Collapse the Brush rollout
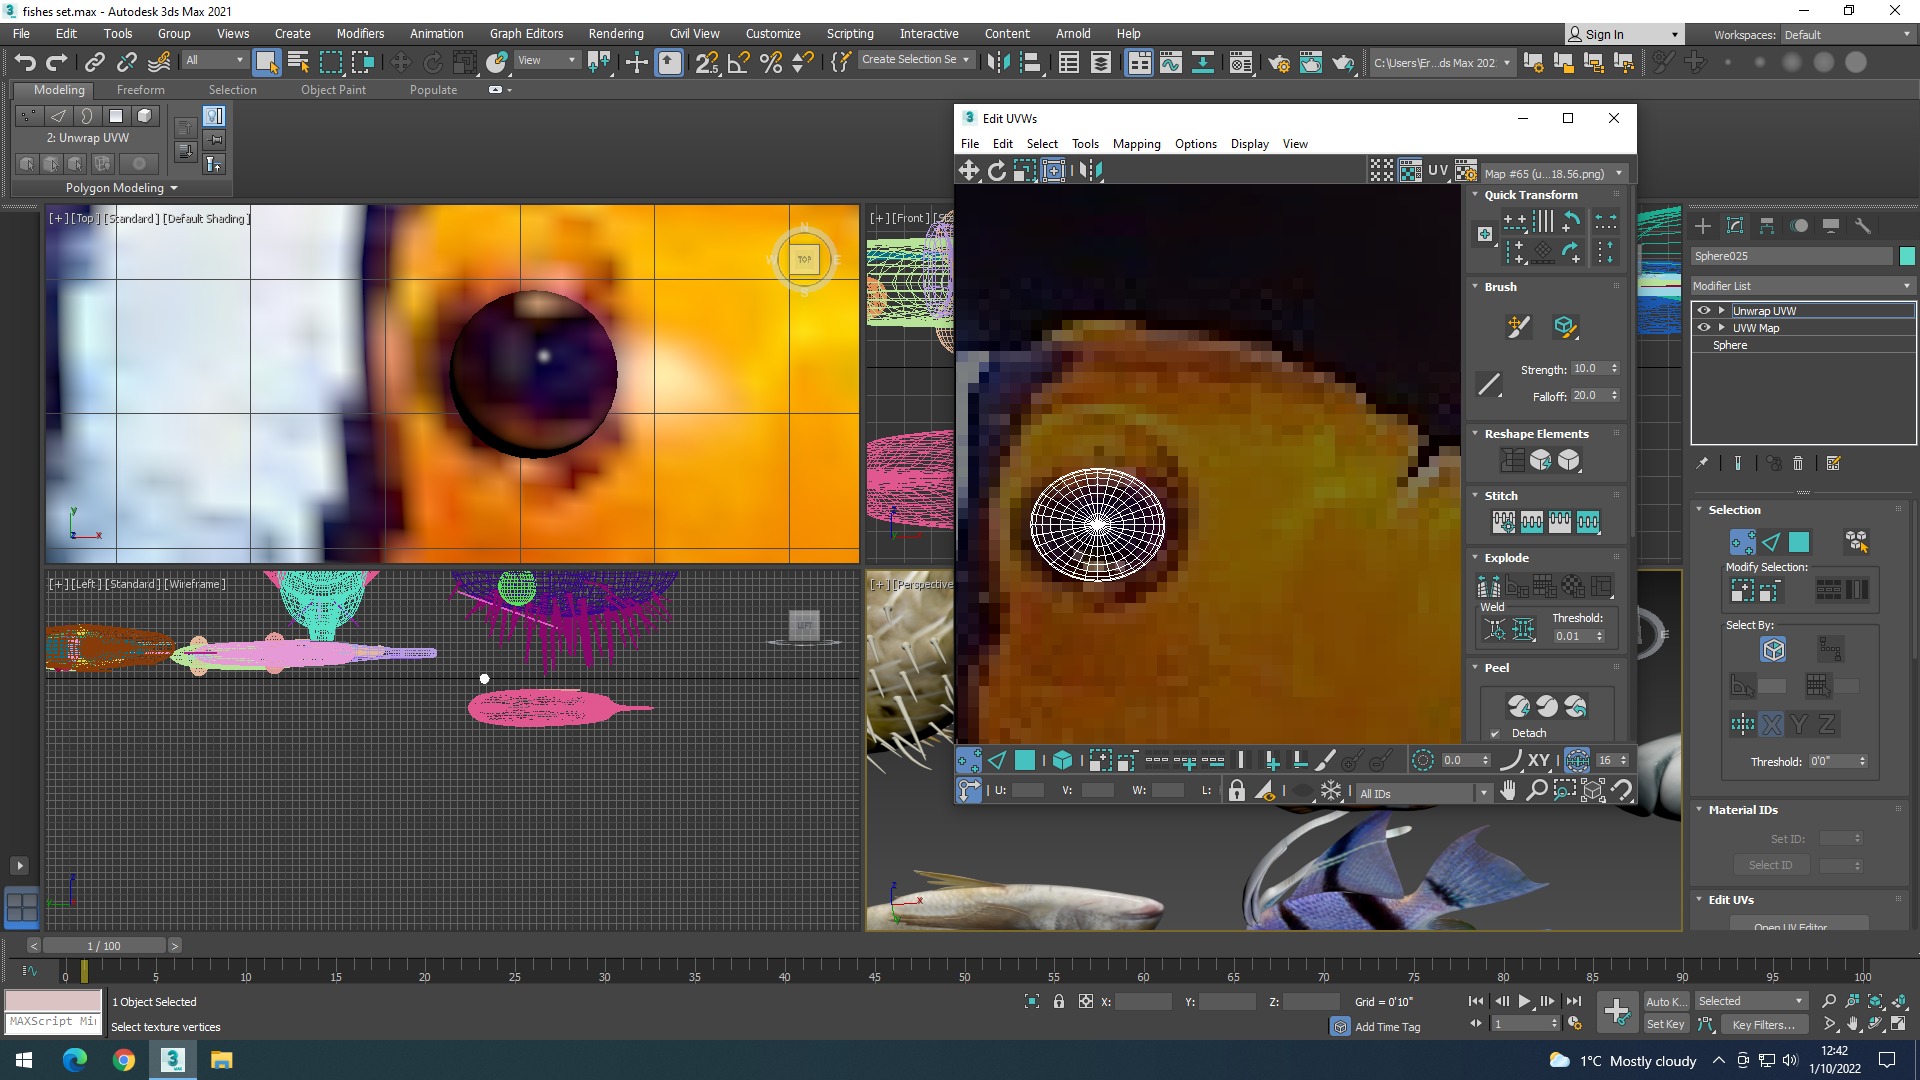 click(1475, 287)
